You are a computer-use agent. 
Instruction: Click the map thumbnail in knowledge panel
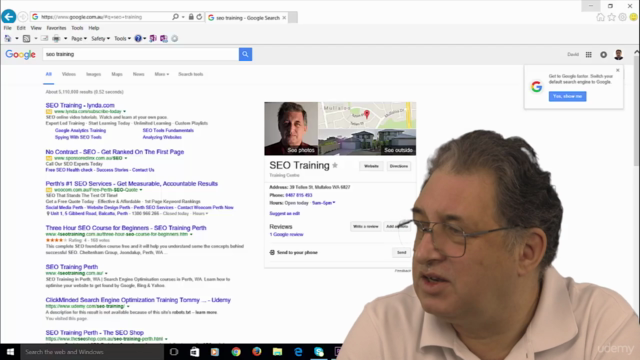(367, 116)
